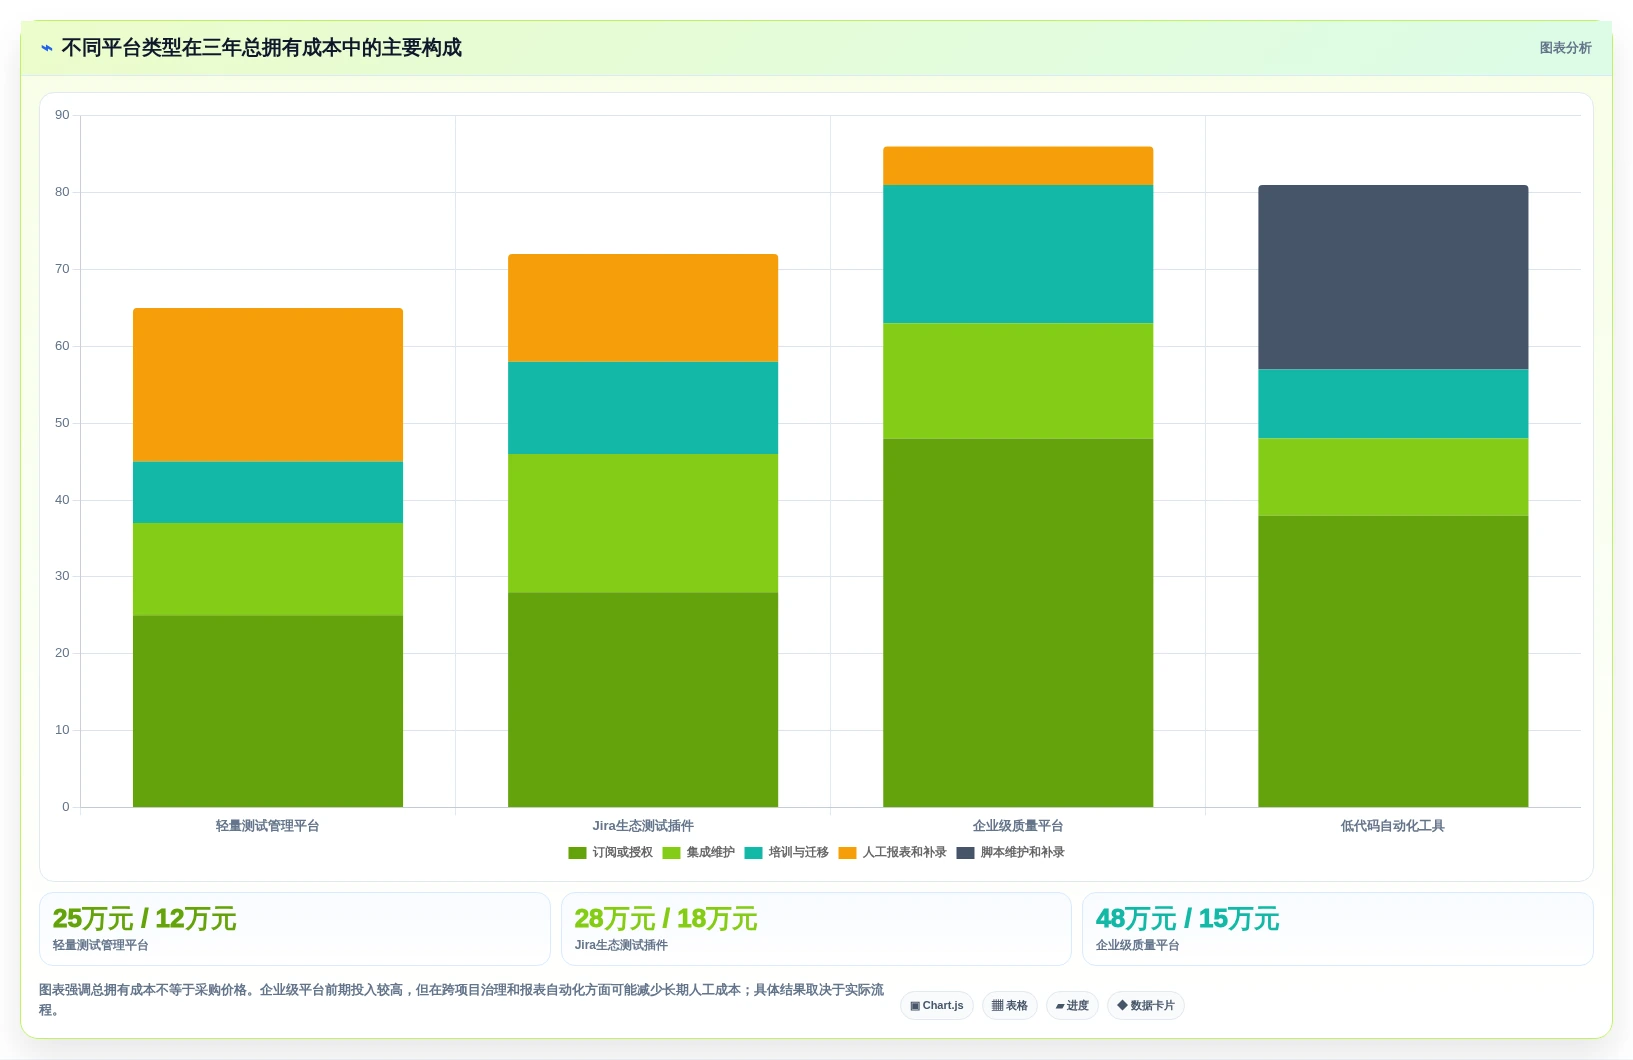The width and height of the screenshot is (1633, 1060).
Task: Click the teal segment of Jira生态测试插件 bar
Action: click(x=643, y=408)
